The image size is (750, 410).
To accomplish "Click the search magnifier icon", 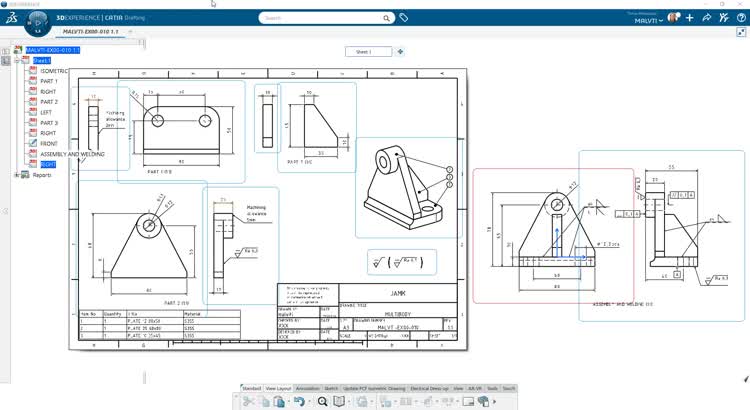I will point(386,18).
